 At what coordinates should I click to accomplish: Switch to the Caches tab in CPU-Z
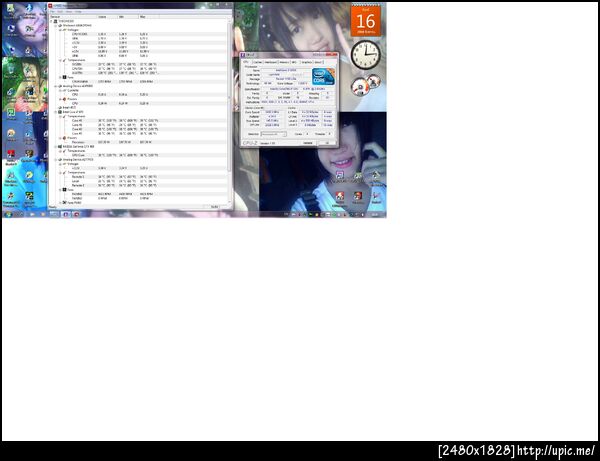258,62
